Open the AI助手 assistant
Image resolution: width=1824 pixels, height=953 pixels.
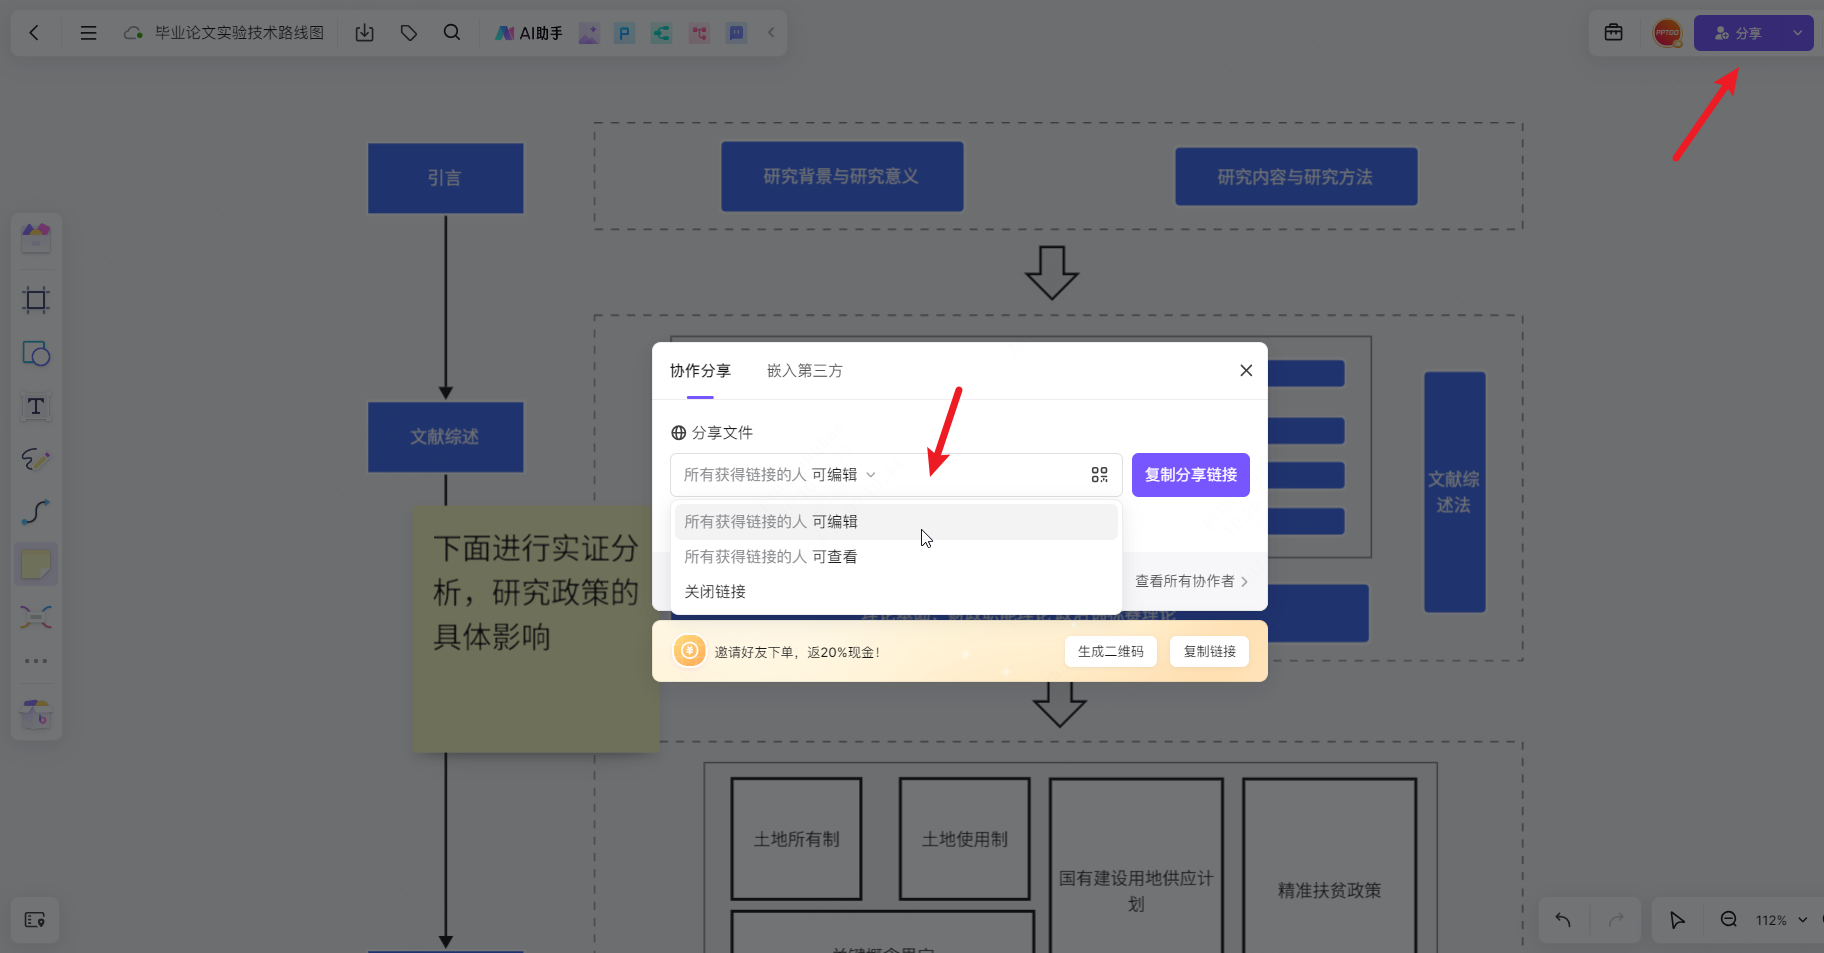click(x=529, y=33)
